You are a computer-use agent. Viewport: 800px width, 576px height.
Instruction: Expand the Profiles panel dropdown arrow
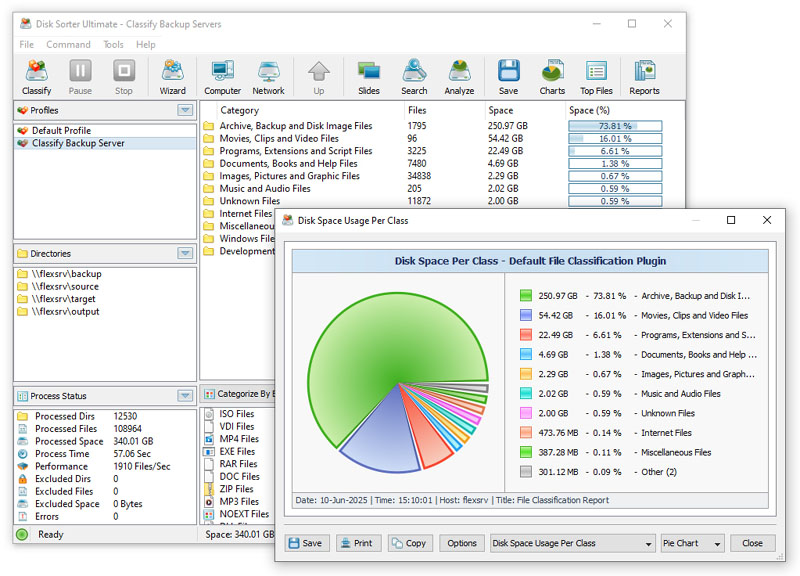click(x=185, y=110)
